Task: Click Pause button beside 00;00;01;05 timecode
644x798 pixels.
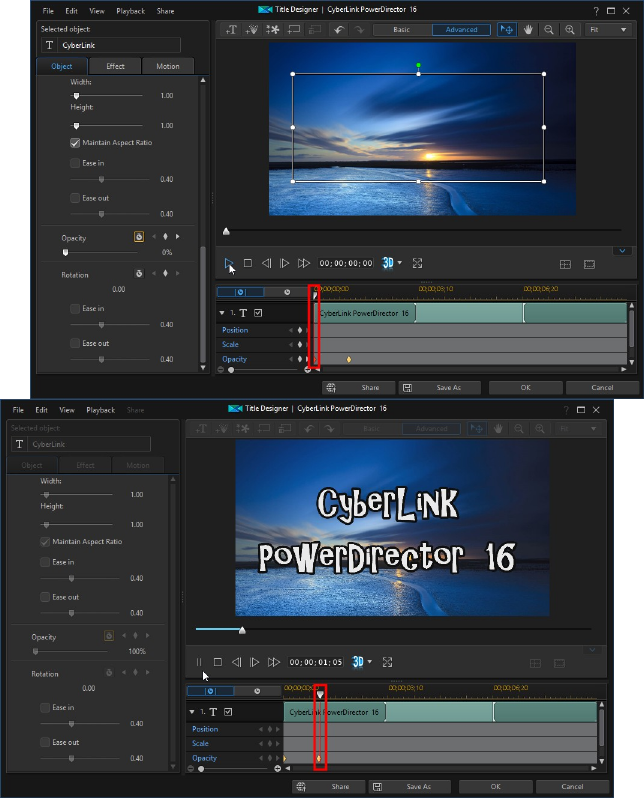Action: (199, 662)
